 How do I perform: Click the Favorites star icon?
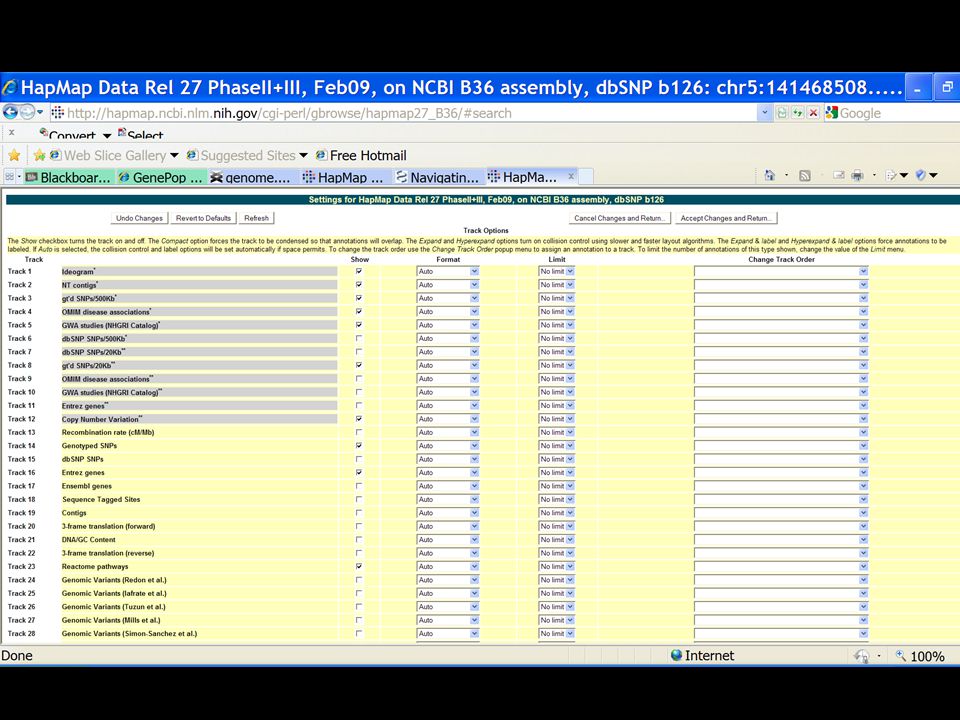[14, 156]
